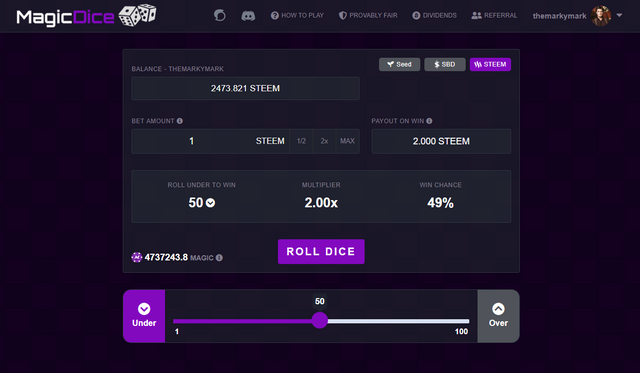
Task: Click the themarkymark username
Action: click(559, 16)
